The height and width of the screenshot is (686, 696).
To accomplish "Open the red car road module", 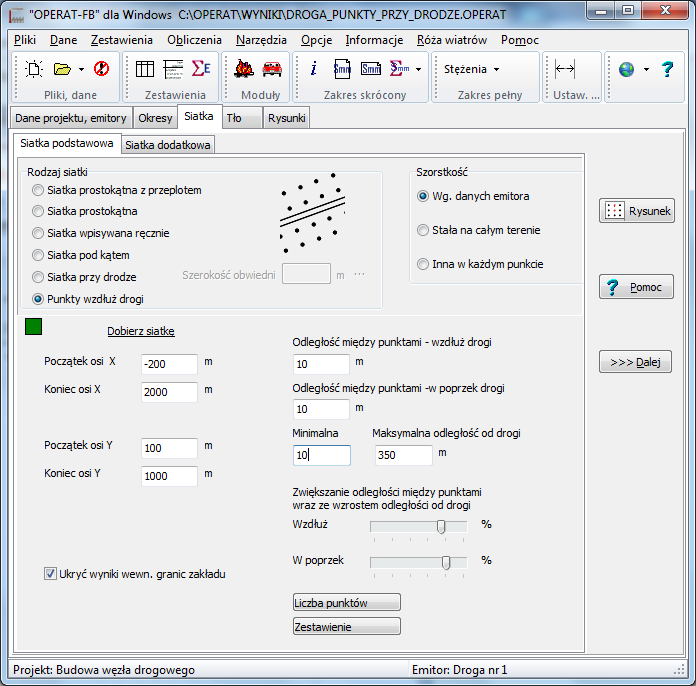I will 271,69.
